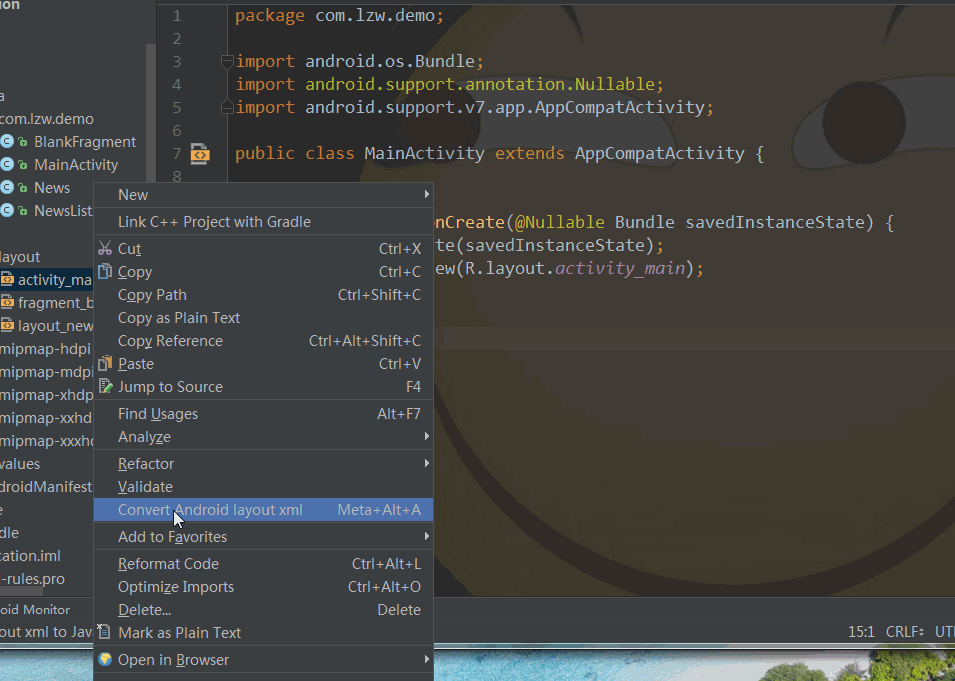Click the paste icon in the context menu

coord(106,363)
